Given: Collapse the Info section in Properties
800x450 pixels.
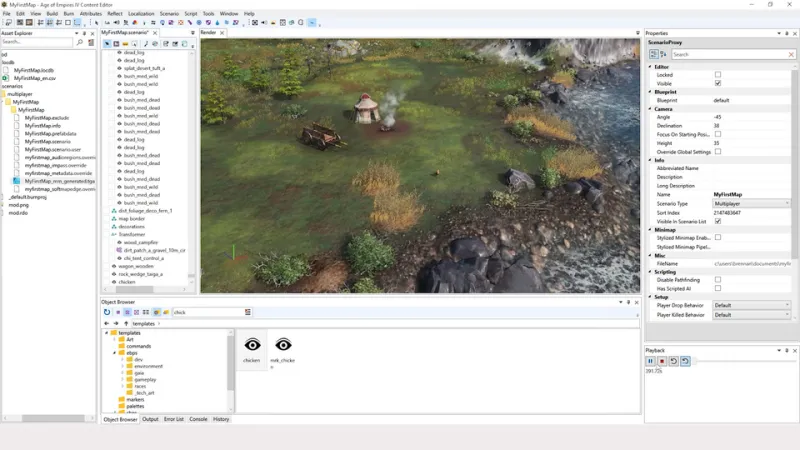Looking at the screenshot, I should click(650, 160).
